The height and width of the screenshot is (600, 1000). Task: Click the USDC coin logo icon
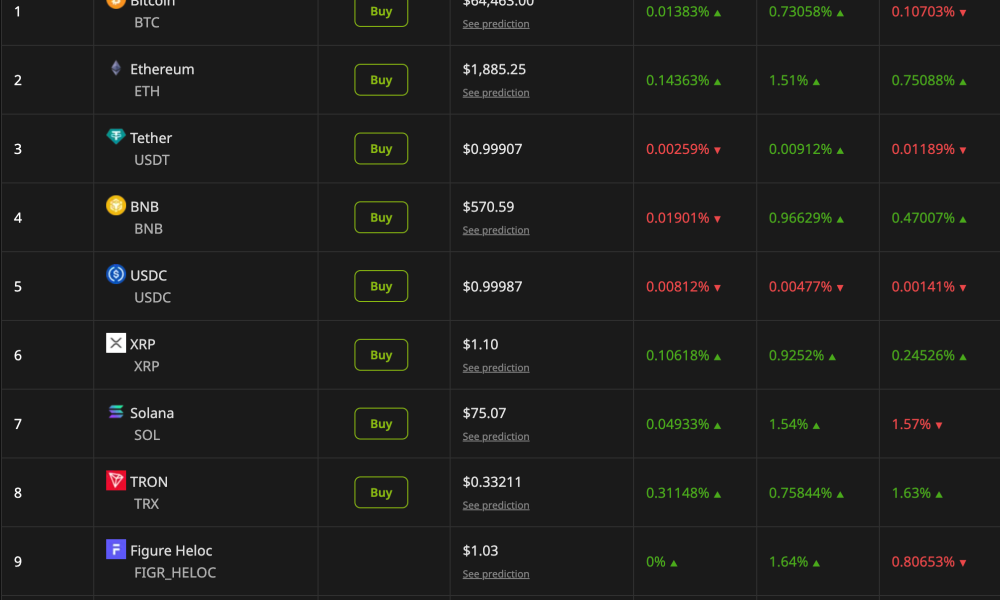(x=115, y=274)
